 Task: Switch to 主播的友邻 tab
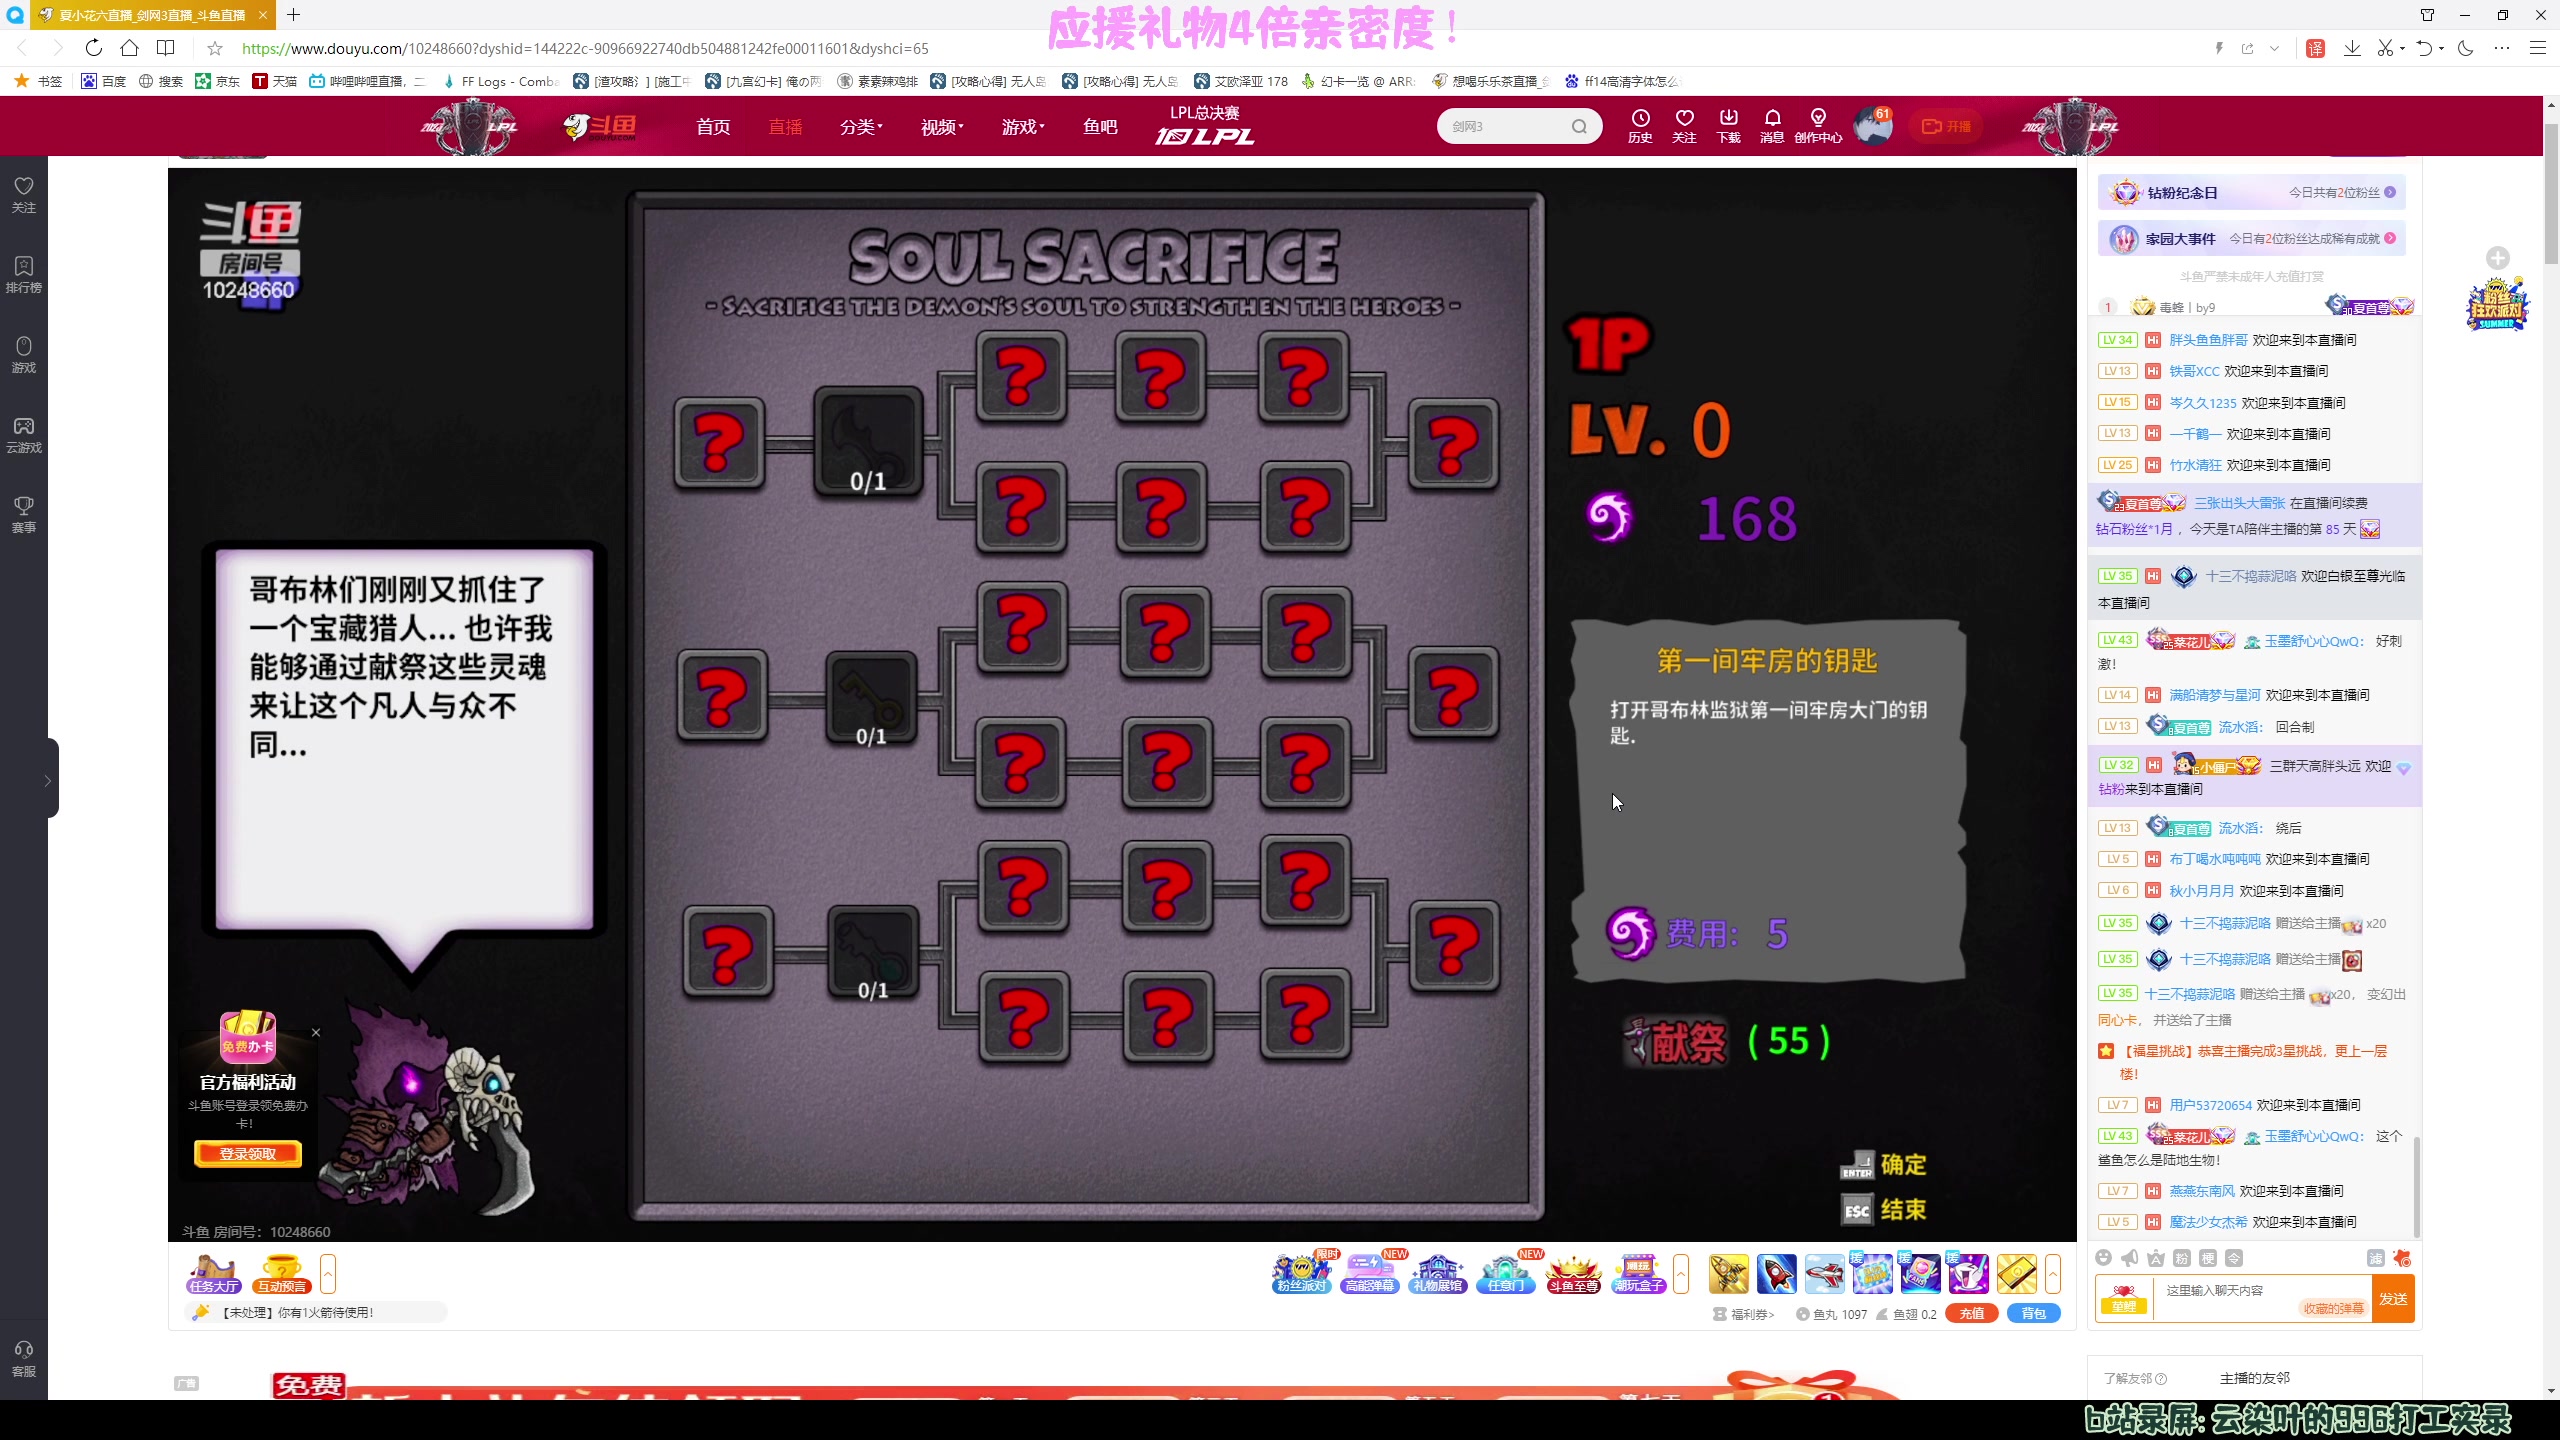coord(2254,1378)
